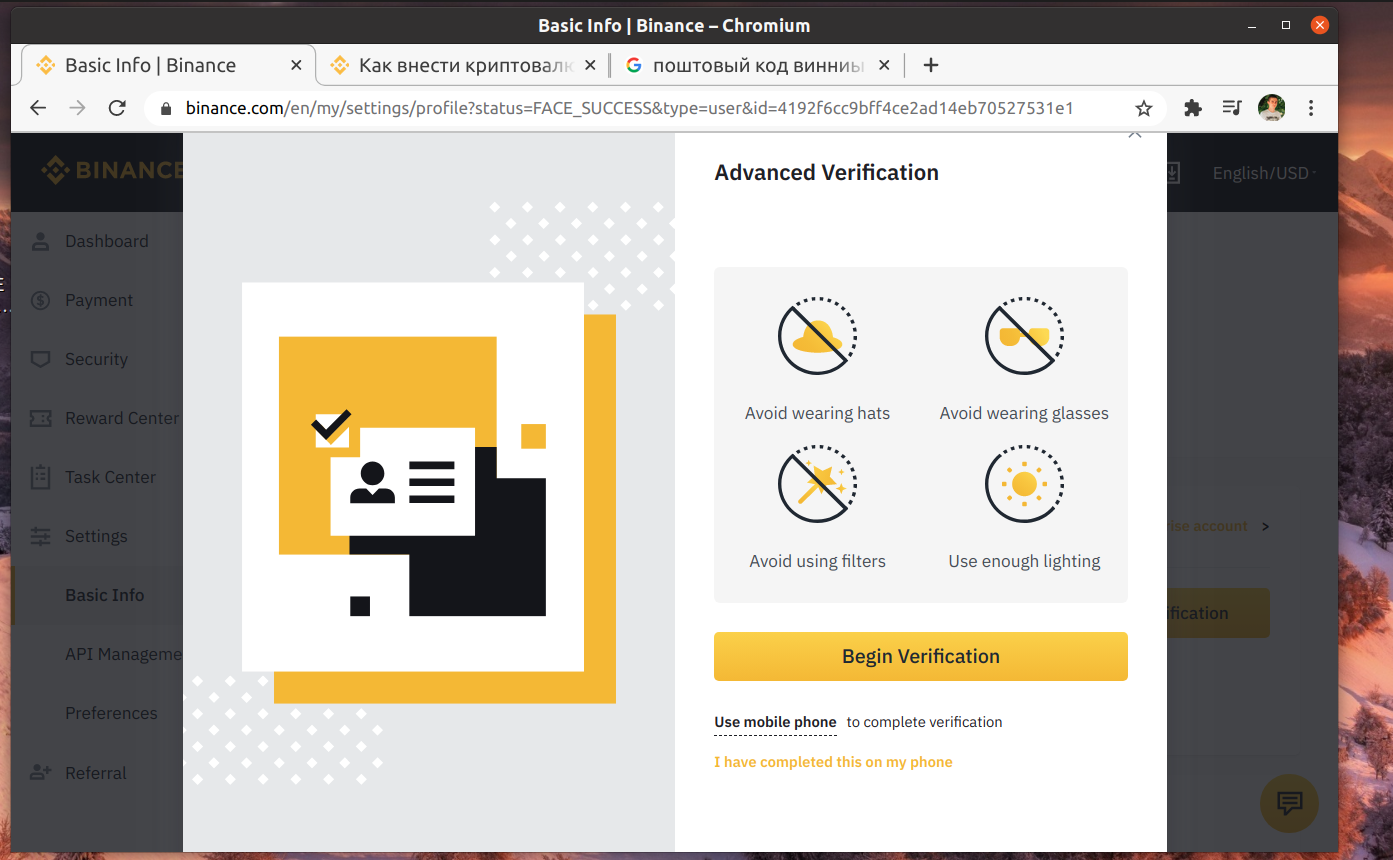Screen dimensions: 1393x860
Task: Open Referral in the sidebar
Action: (98, 773)
